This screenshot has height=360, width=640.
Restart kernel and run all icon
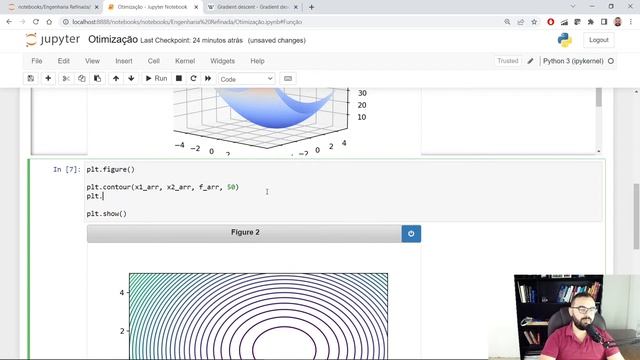[x=208, y=78]
